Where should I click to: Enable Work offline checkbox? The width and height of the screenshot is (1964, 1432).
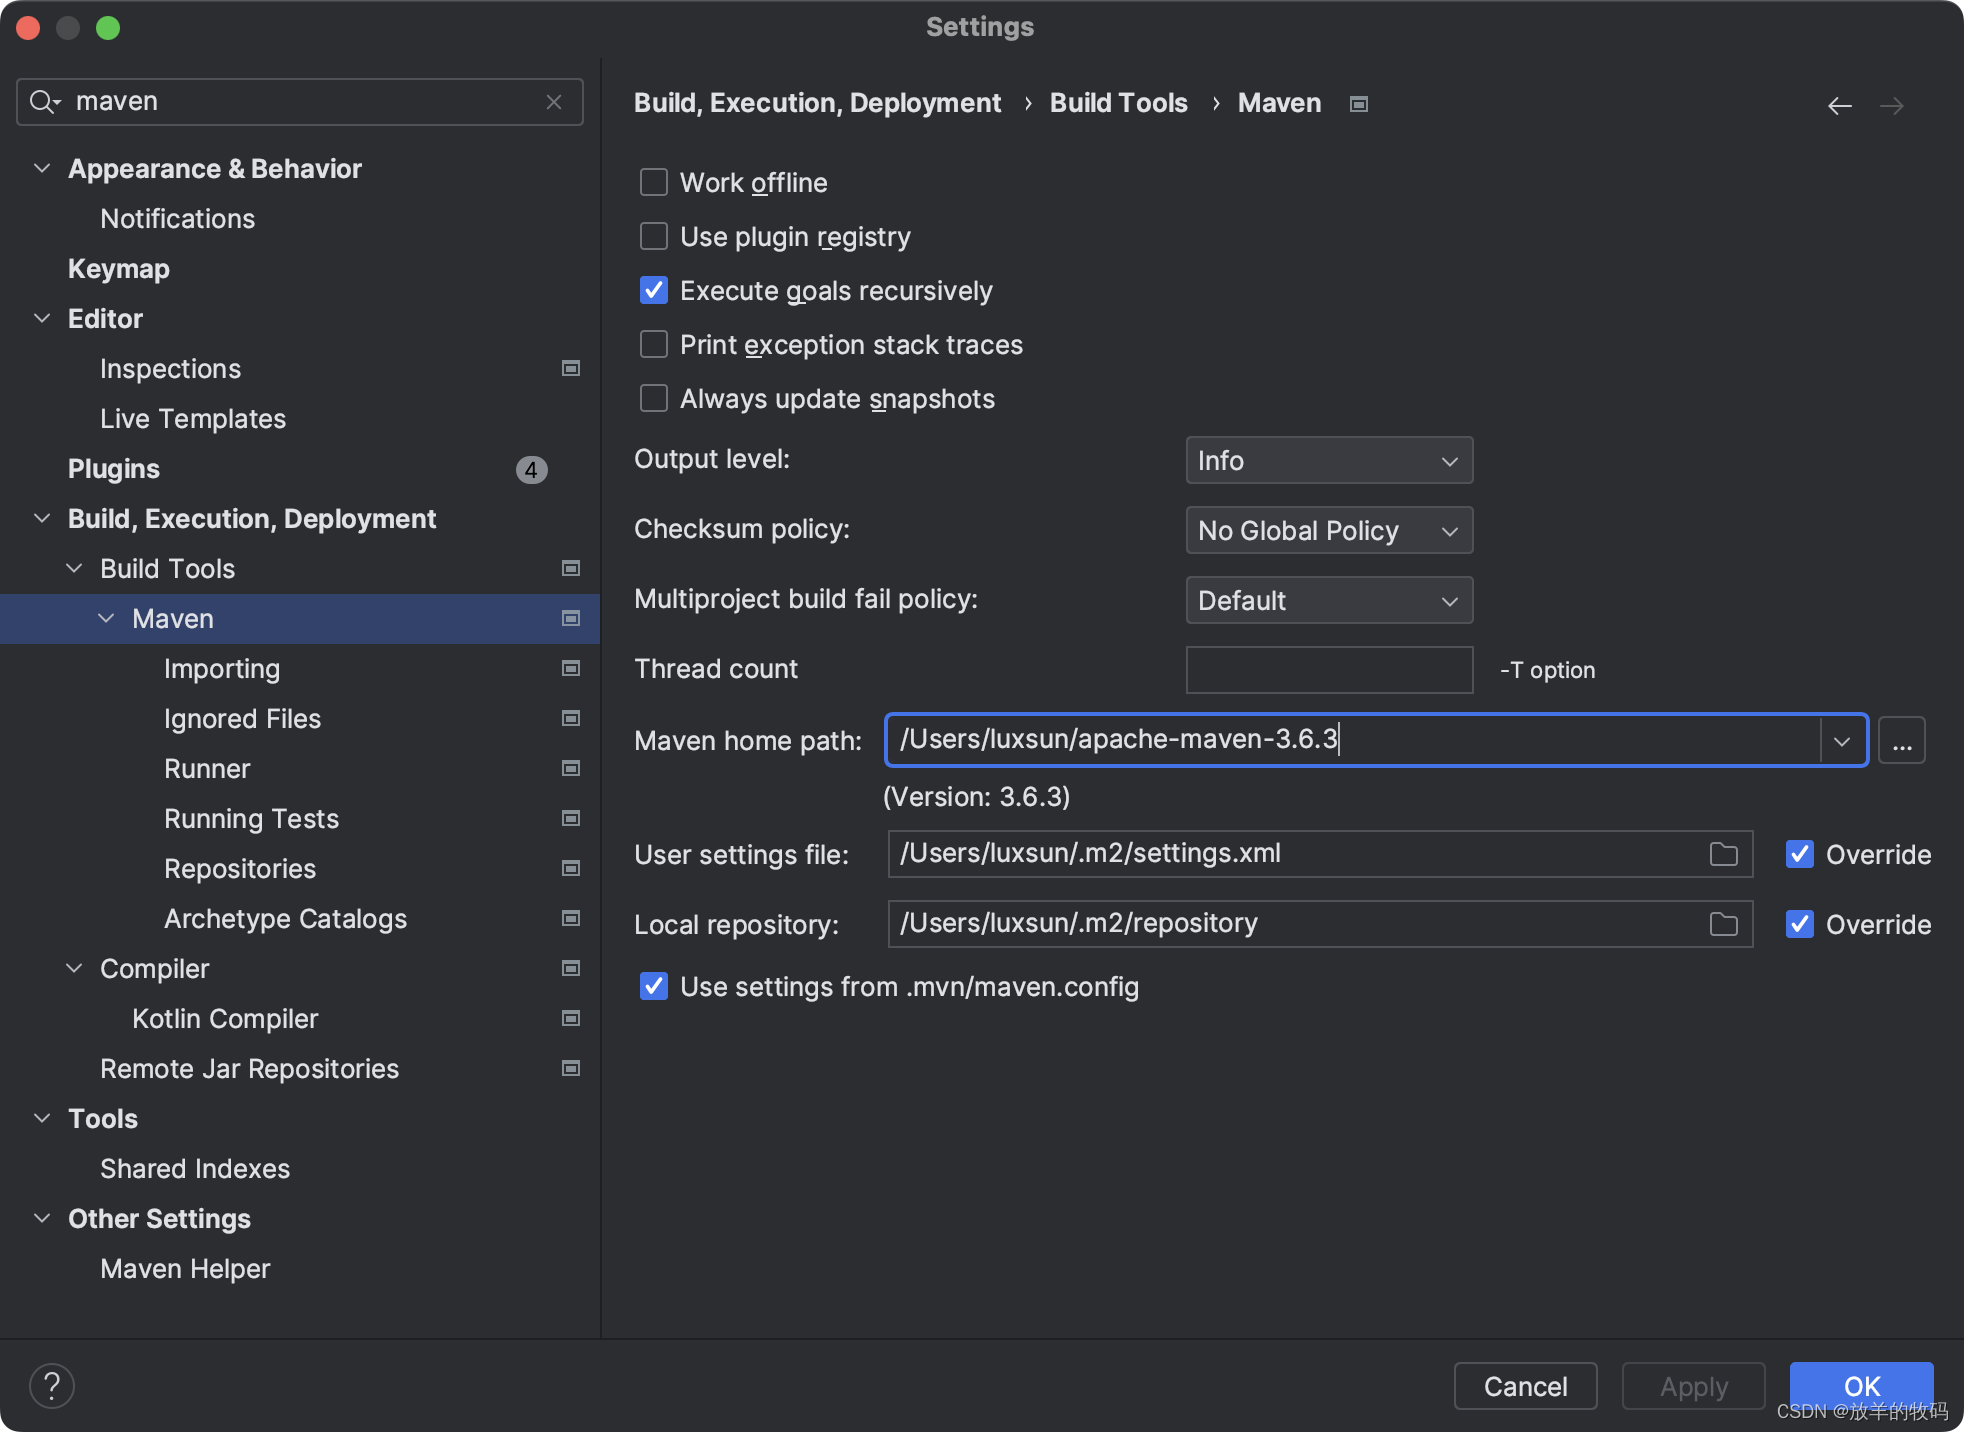pos(654,182)
